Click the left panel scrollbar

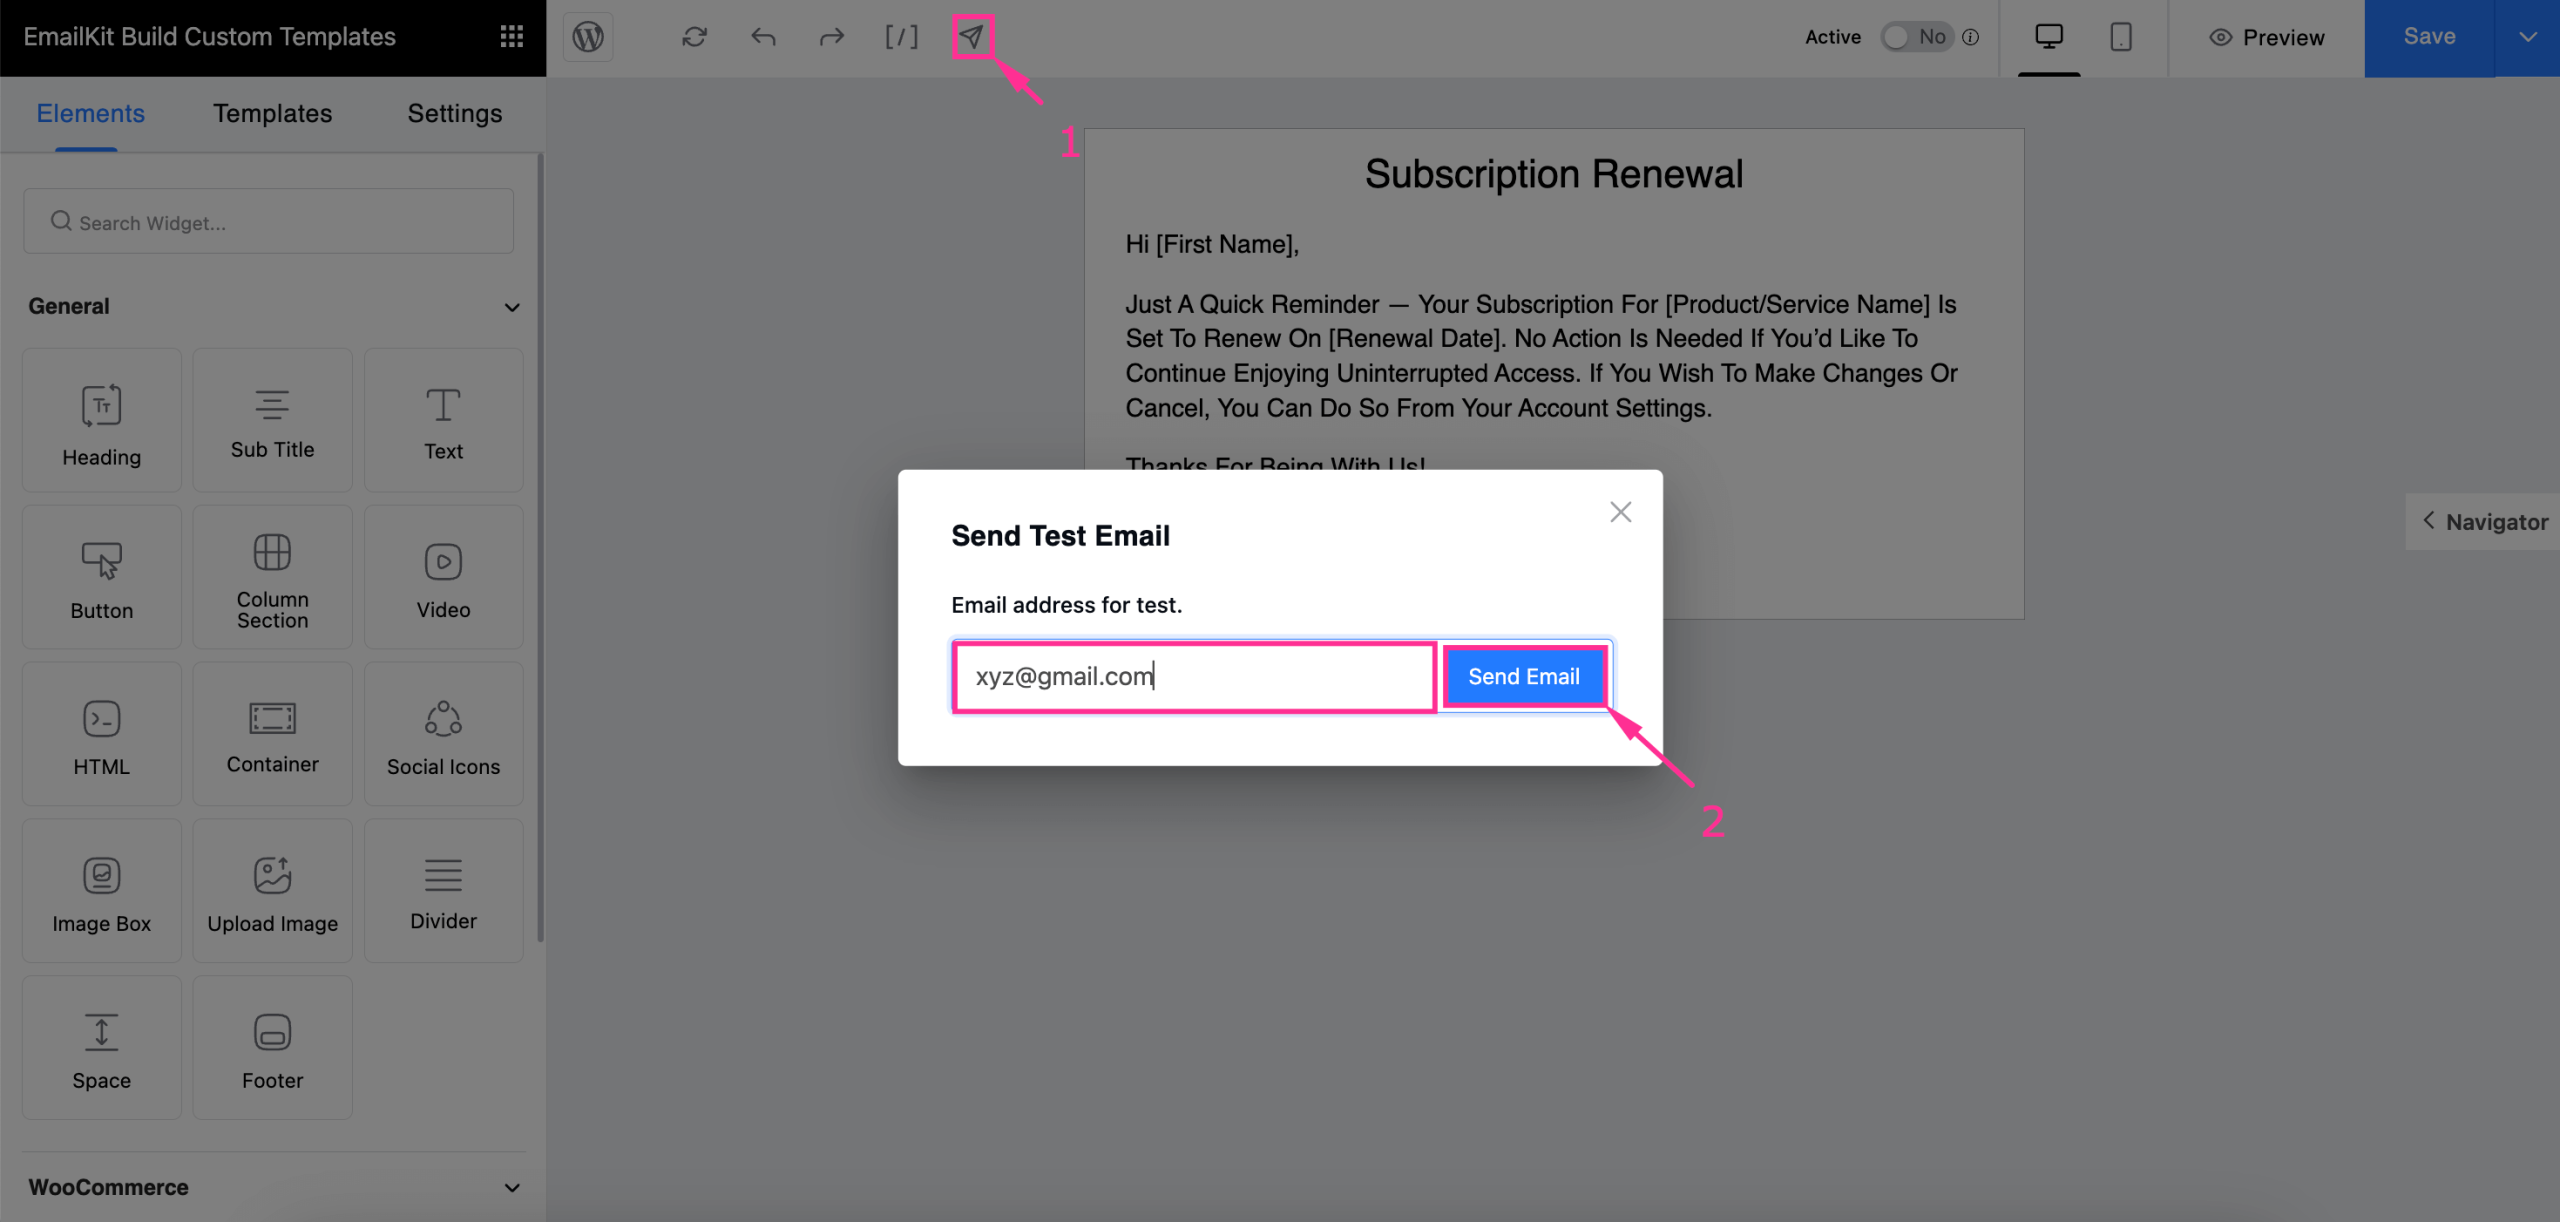(x=541, y=548)
